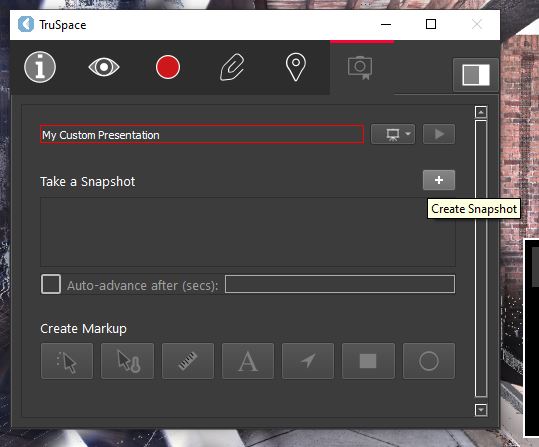The height and width of the screenshot is (447, 539).
Task: Open the paperclip Attachments tab
Action: tap(232, 67)
